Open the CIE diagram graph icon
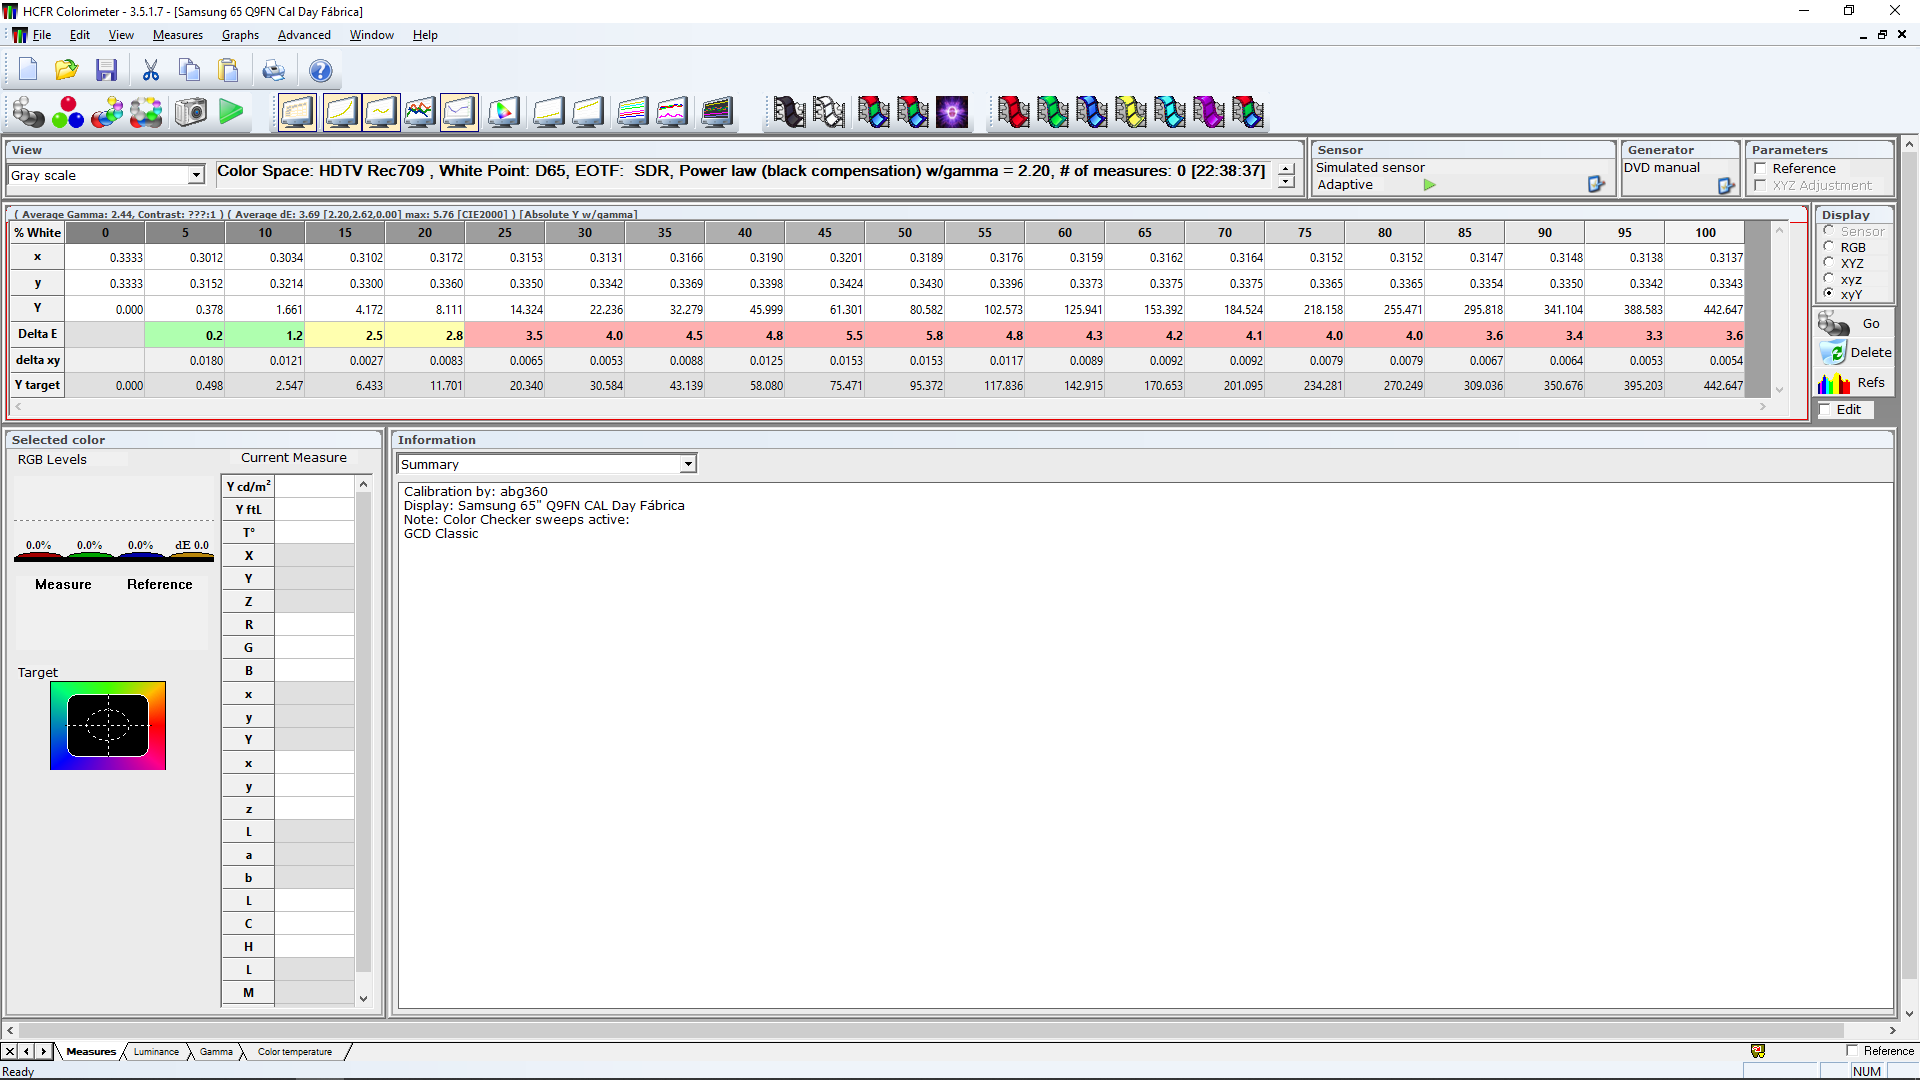1920x1080 pixels. pos(504,112)
